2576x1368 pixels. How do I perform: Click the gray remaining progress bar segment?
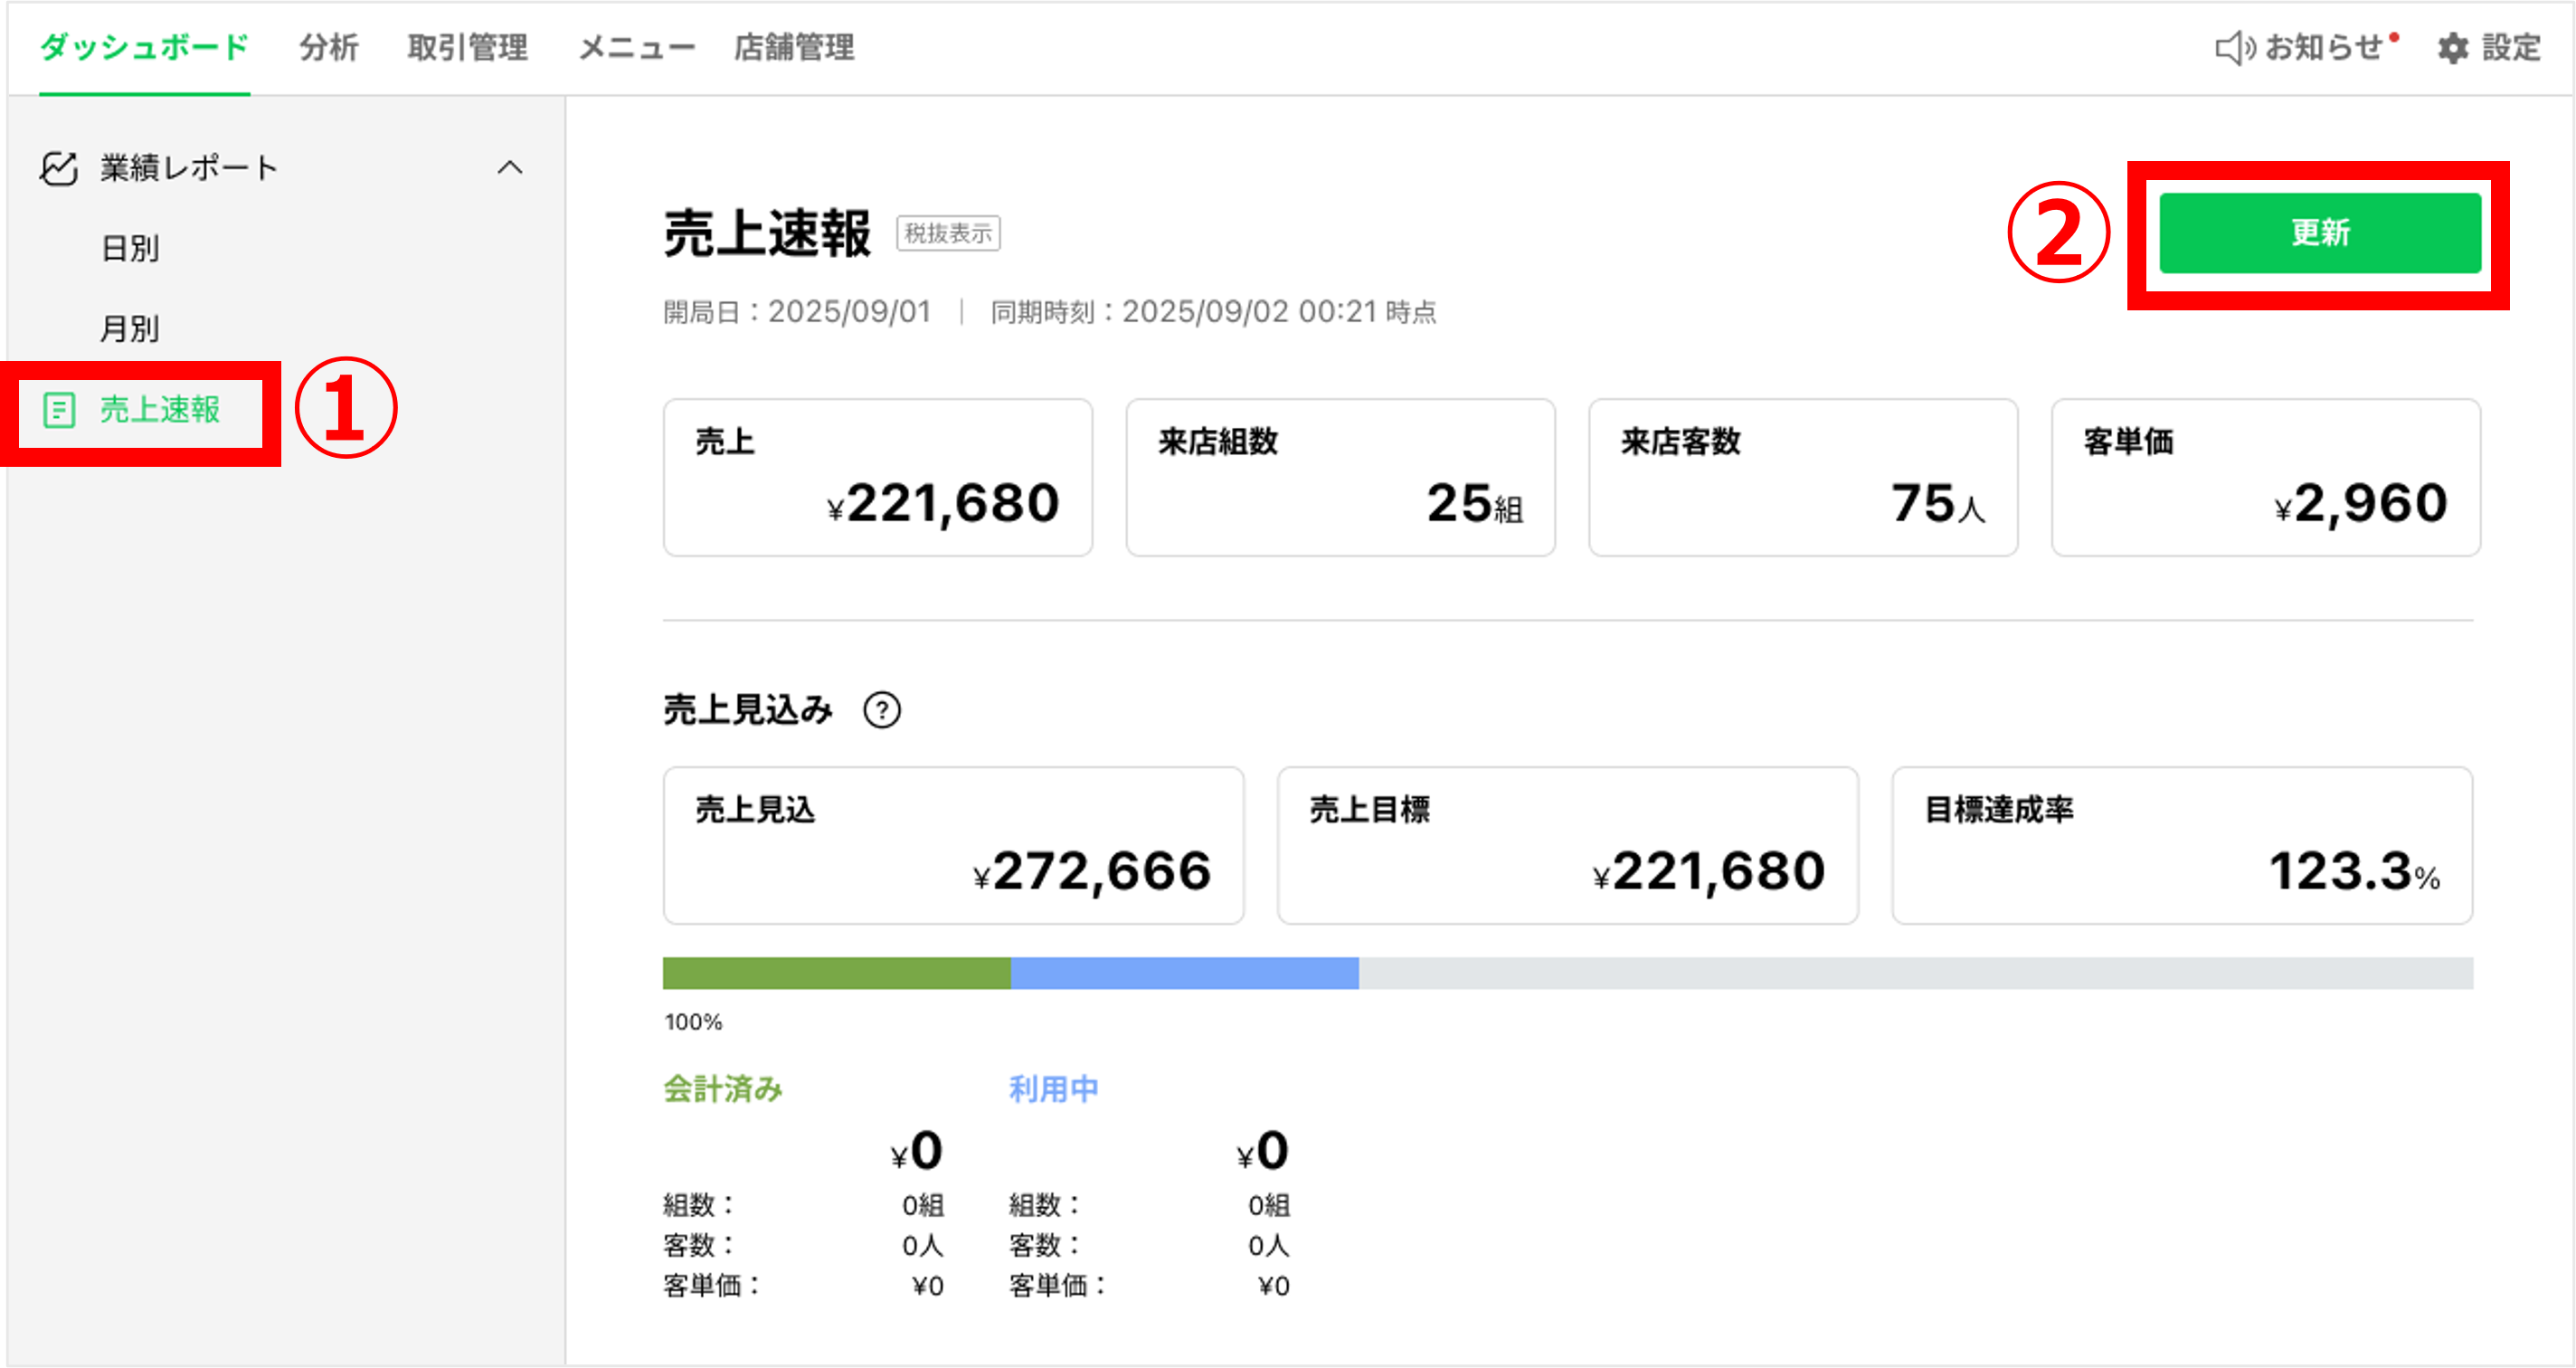point(1916,973)
